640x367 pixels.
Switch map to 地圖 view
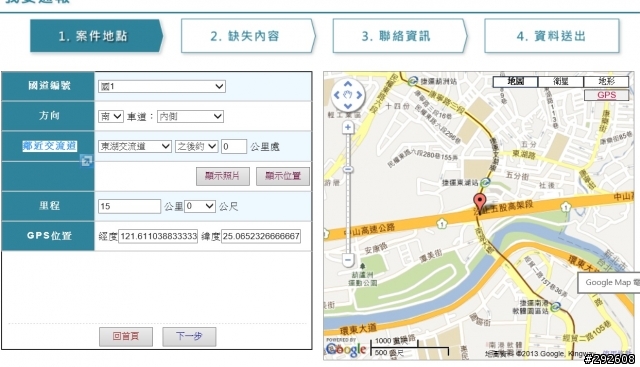click(x=516, y=82)
